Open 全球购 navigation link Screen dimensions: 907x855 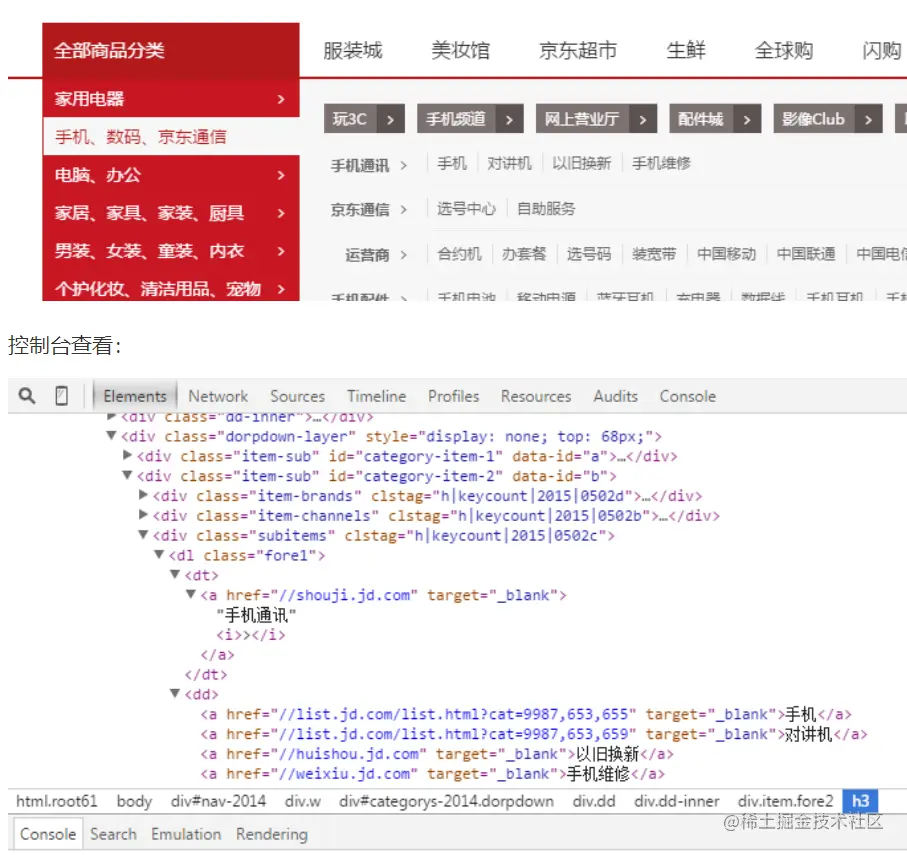click(784, 50)
